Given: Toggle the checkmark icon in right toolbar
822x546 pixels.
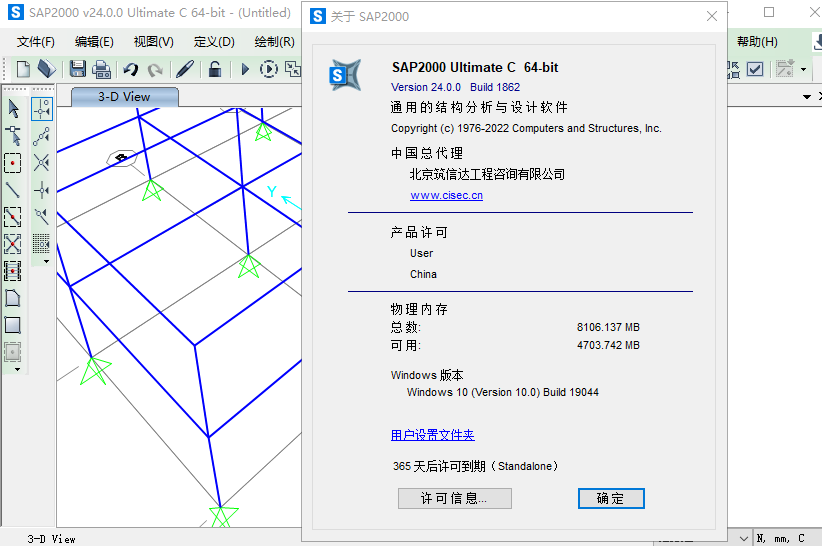Looking at the screenshot, I should click(x=755, y=69).
